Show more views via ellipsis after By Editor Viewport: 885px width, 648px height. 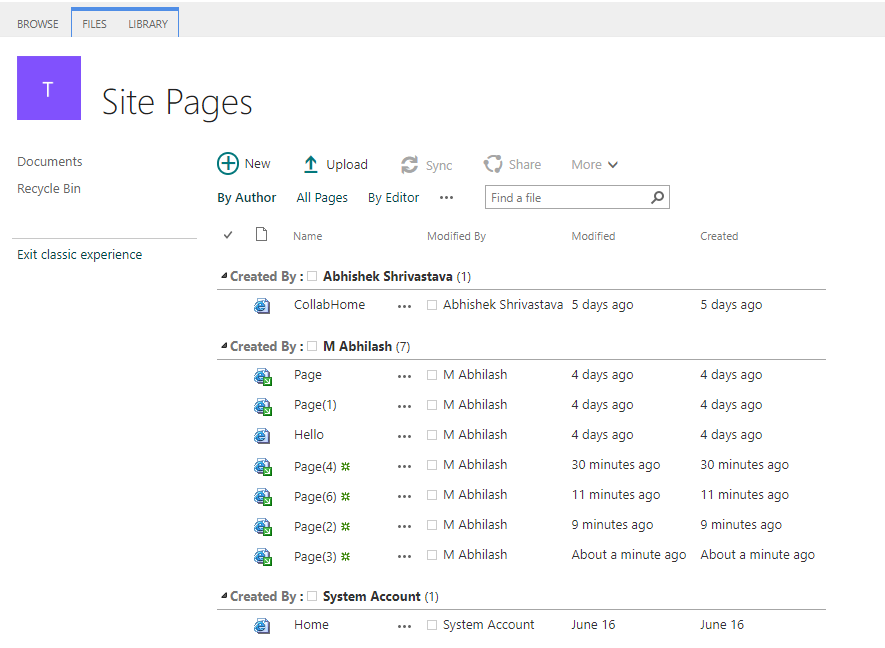(446, 198)
